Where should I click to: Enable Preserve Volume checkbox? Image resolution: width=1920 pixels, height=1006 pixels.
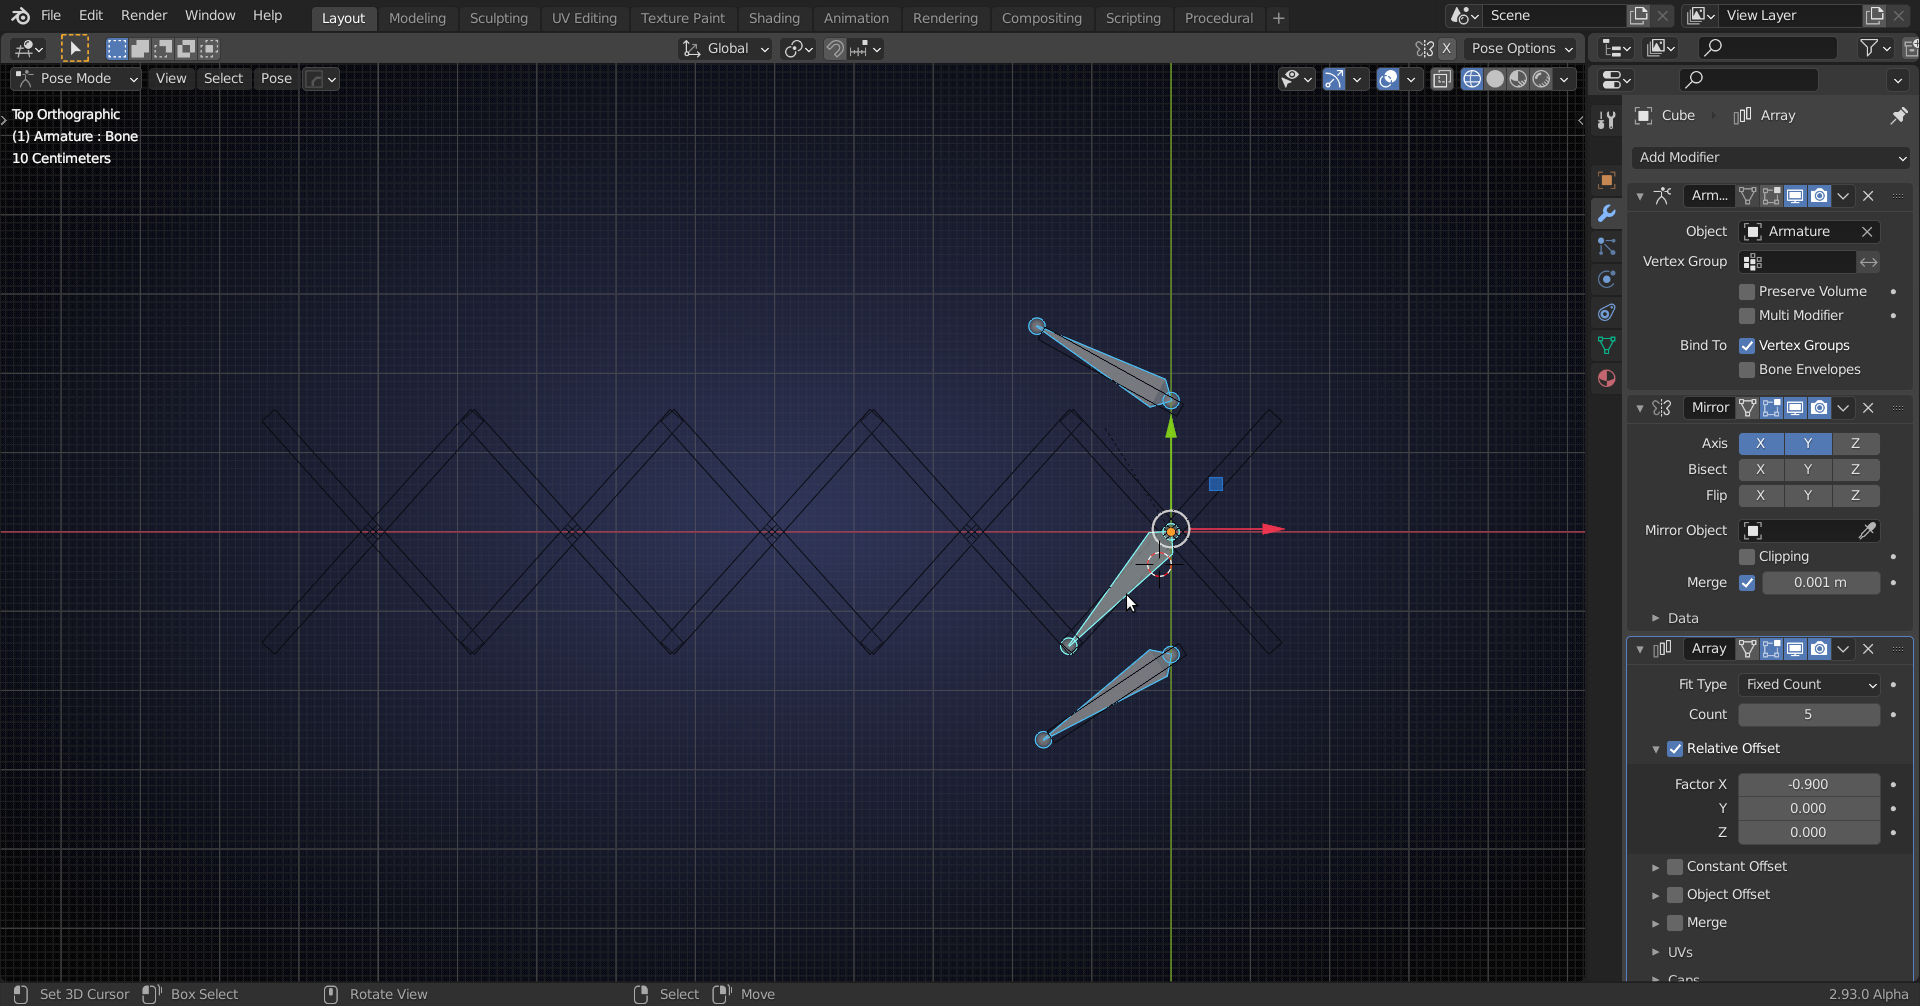1747,292
